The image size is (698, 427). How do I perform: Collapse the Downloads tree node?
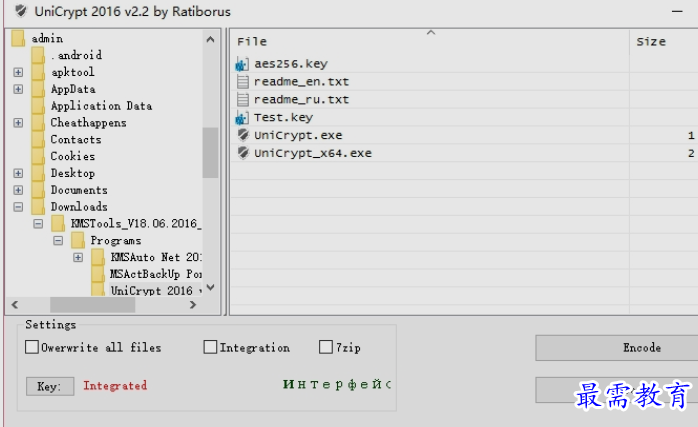(18, 207)
